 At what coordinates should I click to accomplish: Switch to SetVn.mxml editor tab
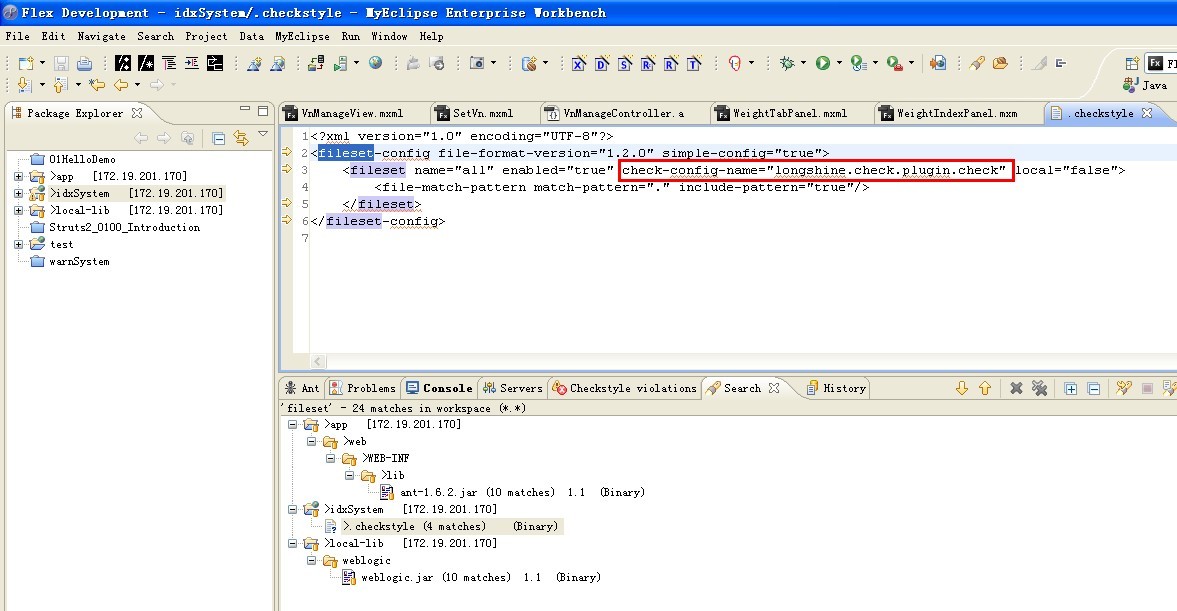coord(483,113)
